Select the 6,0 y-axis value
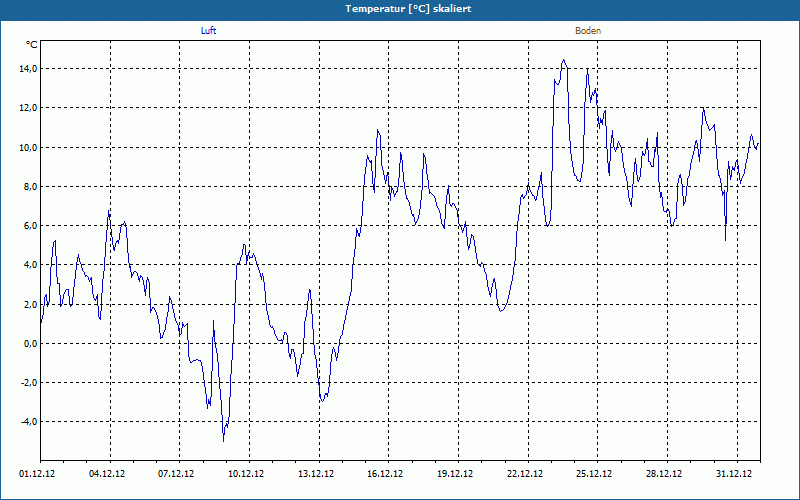Image resolution: width=800 pixels, height=500 pixels. 30,226
